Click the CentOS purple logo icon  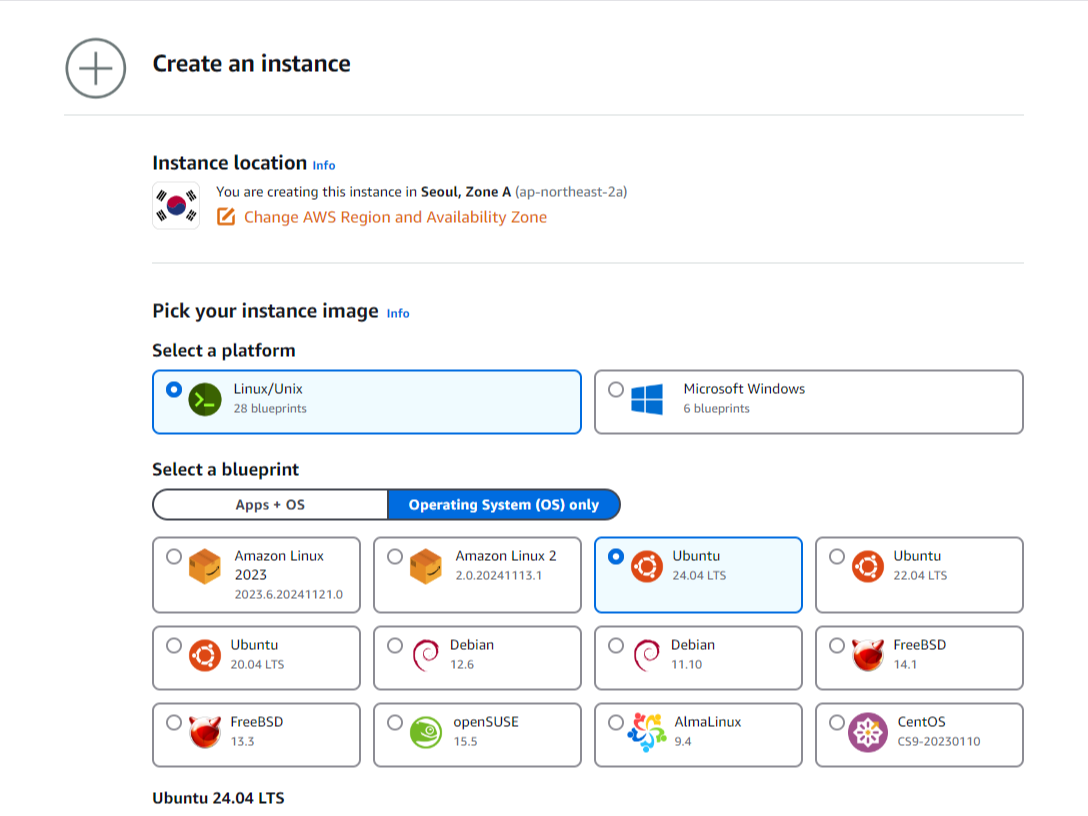(x=867, y=733)
